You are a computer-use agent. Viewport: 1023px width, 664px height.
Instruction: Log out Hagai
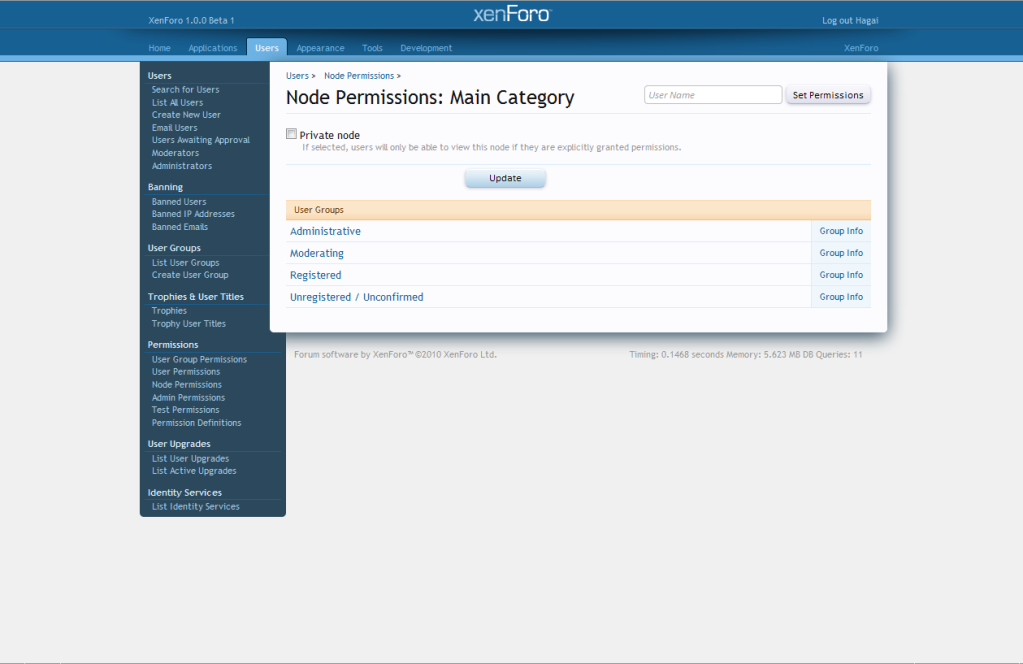pyautogui.click(x=850, y=20)
